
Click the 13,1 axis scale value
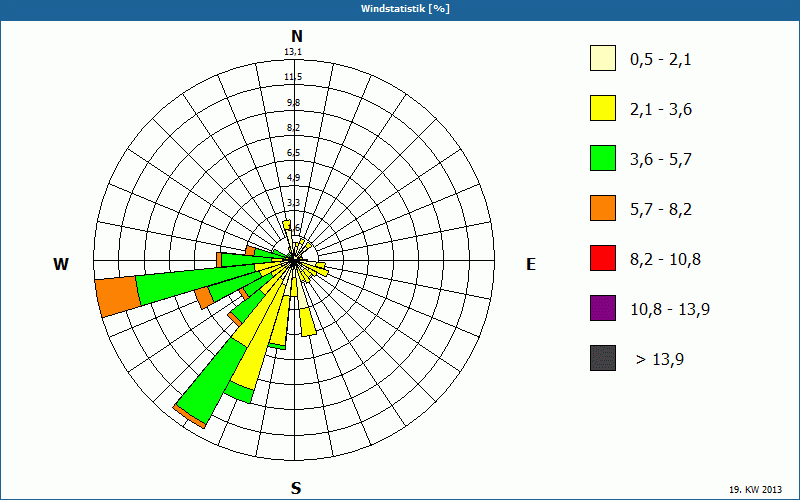point(293,52)
